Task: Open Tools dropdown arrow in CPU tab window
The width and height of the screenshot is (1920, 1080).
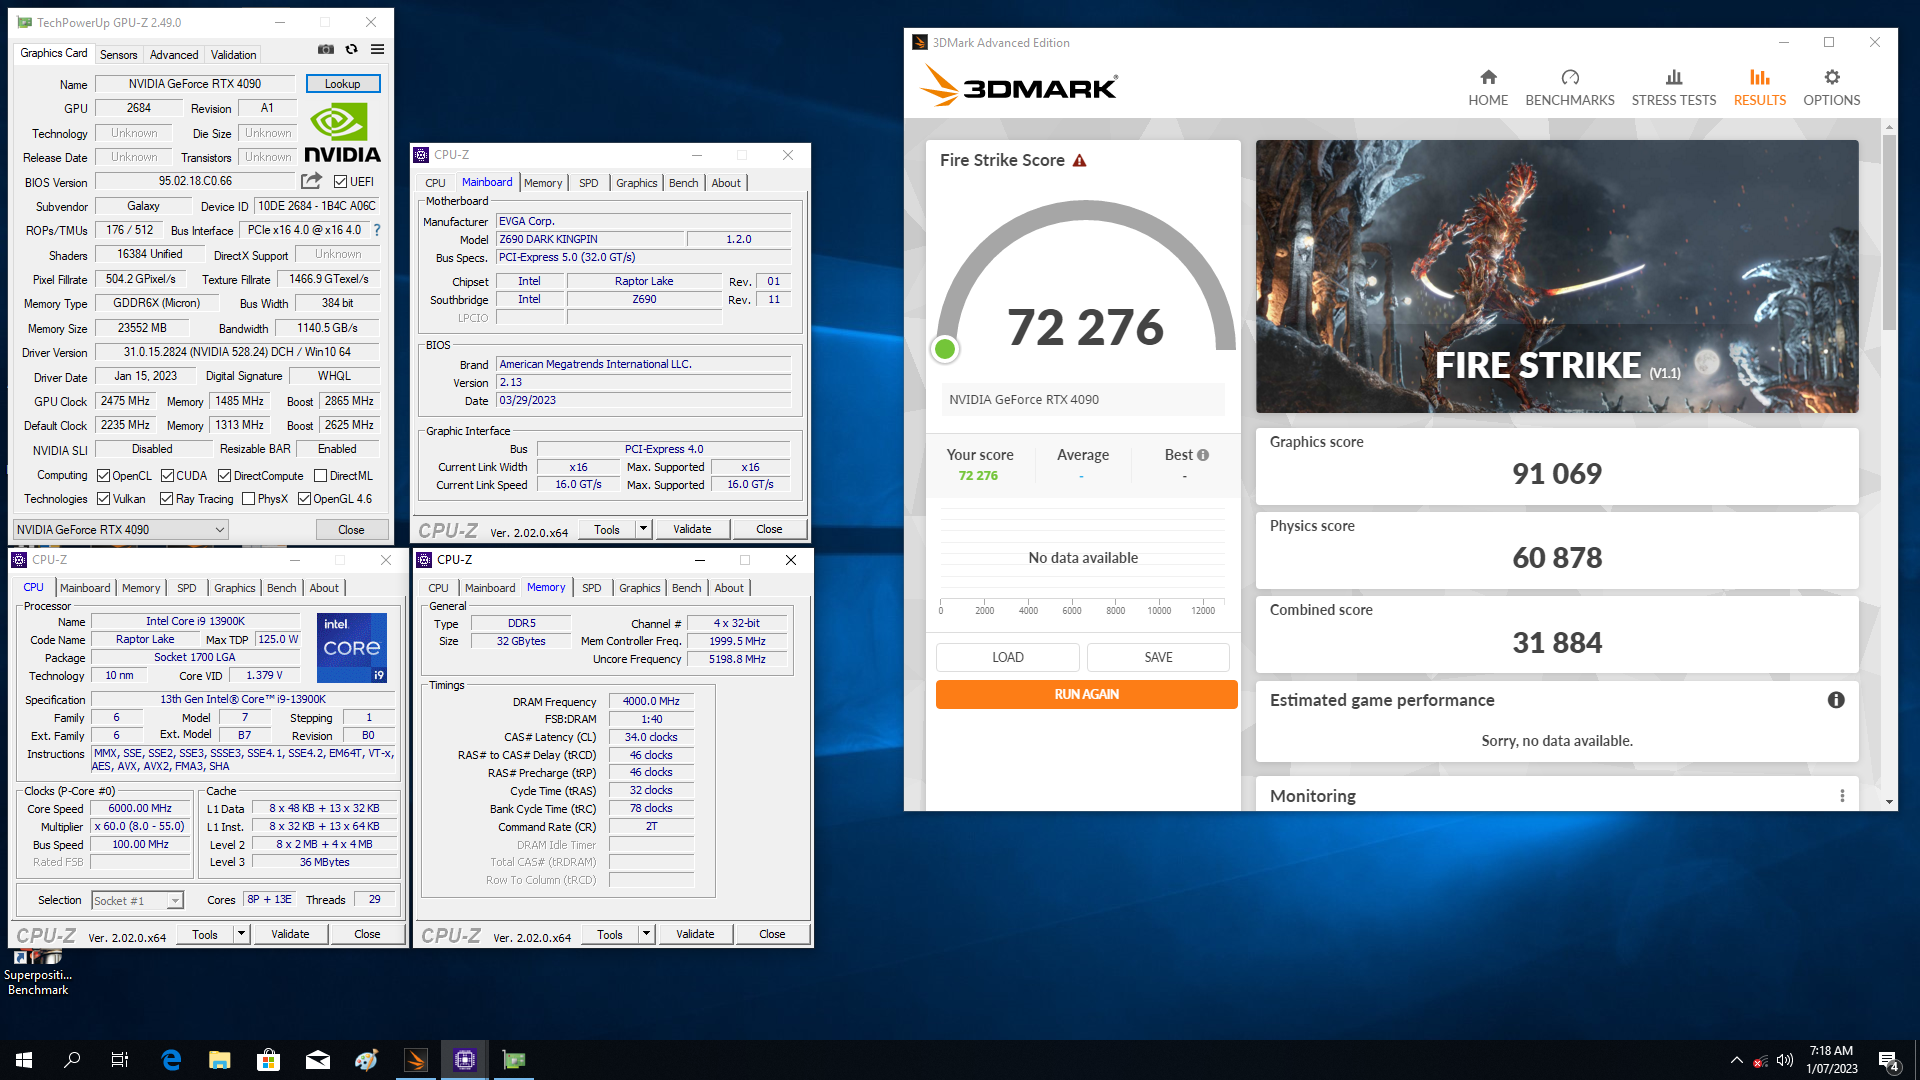Action: 241,934
